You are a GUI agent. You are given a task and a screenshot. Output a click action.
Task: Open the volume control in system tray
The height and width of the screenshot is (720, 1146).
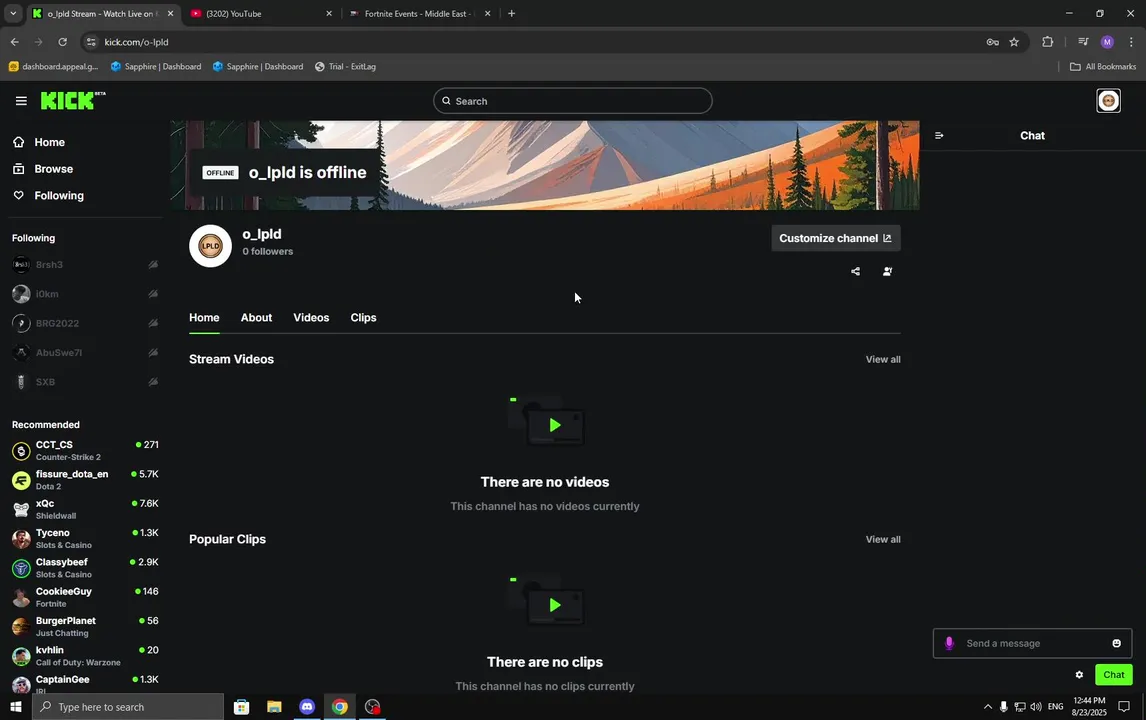(x=1036, y=707)
